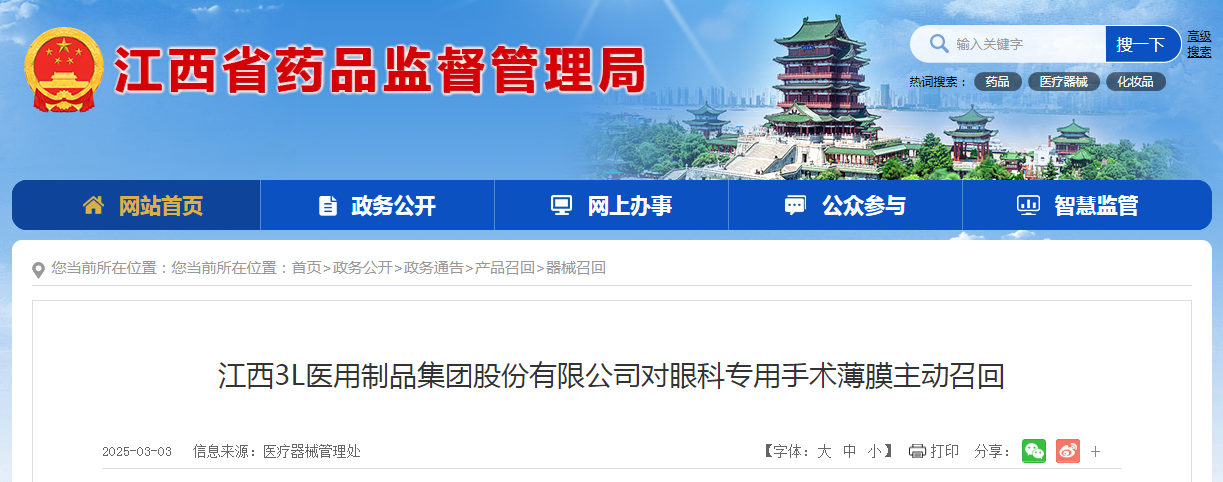Click the printer icon to print

917,452
